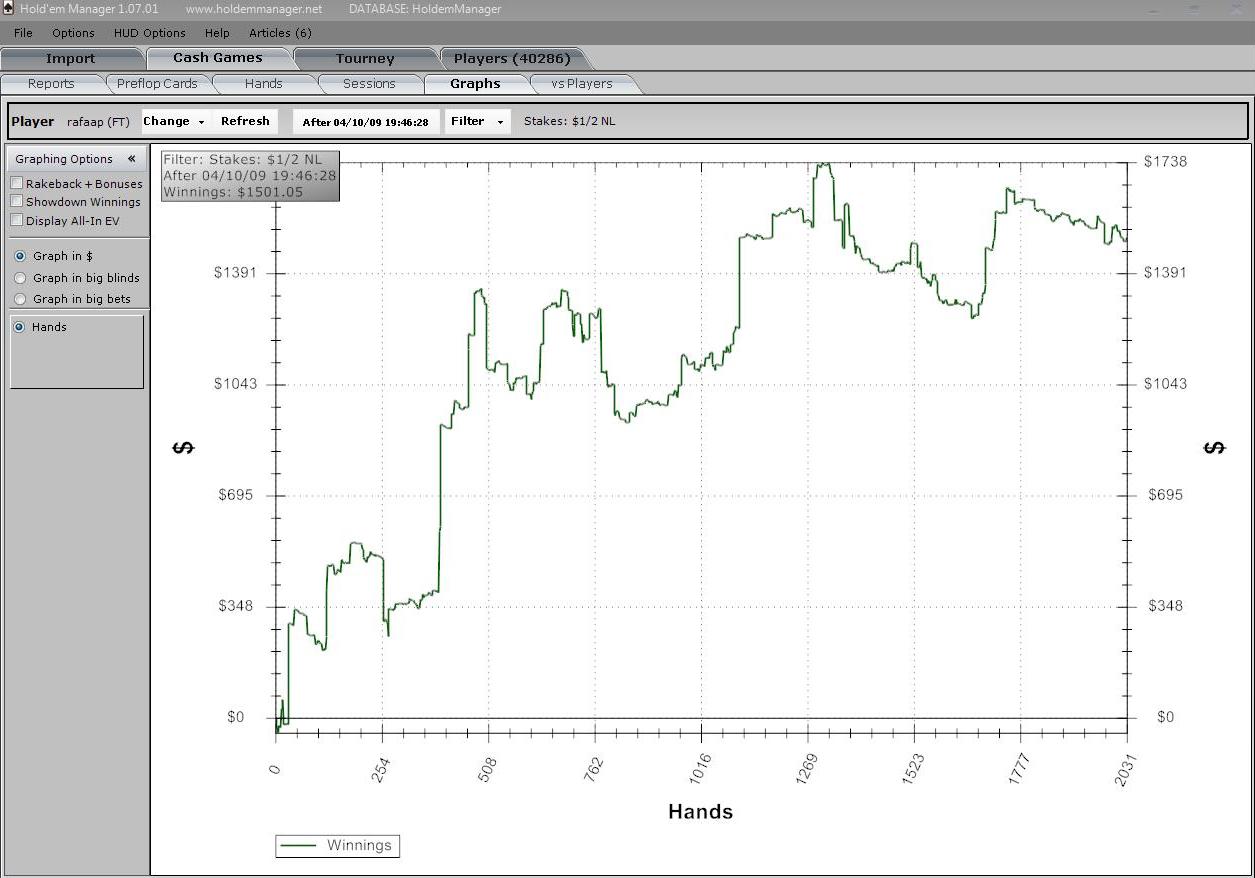Image resolution: width=1255 pixels, height=878 pixels.
Task: Select the Hands radio button
Action: coord(19,327)
